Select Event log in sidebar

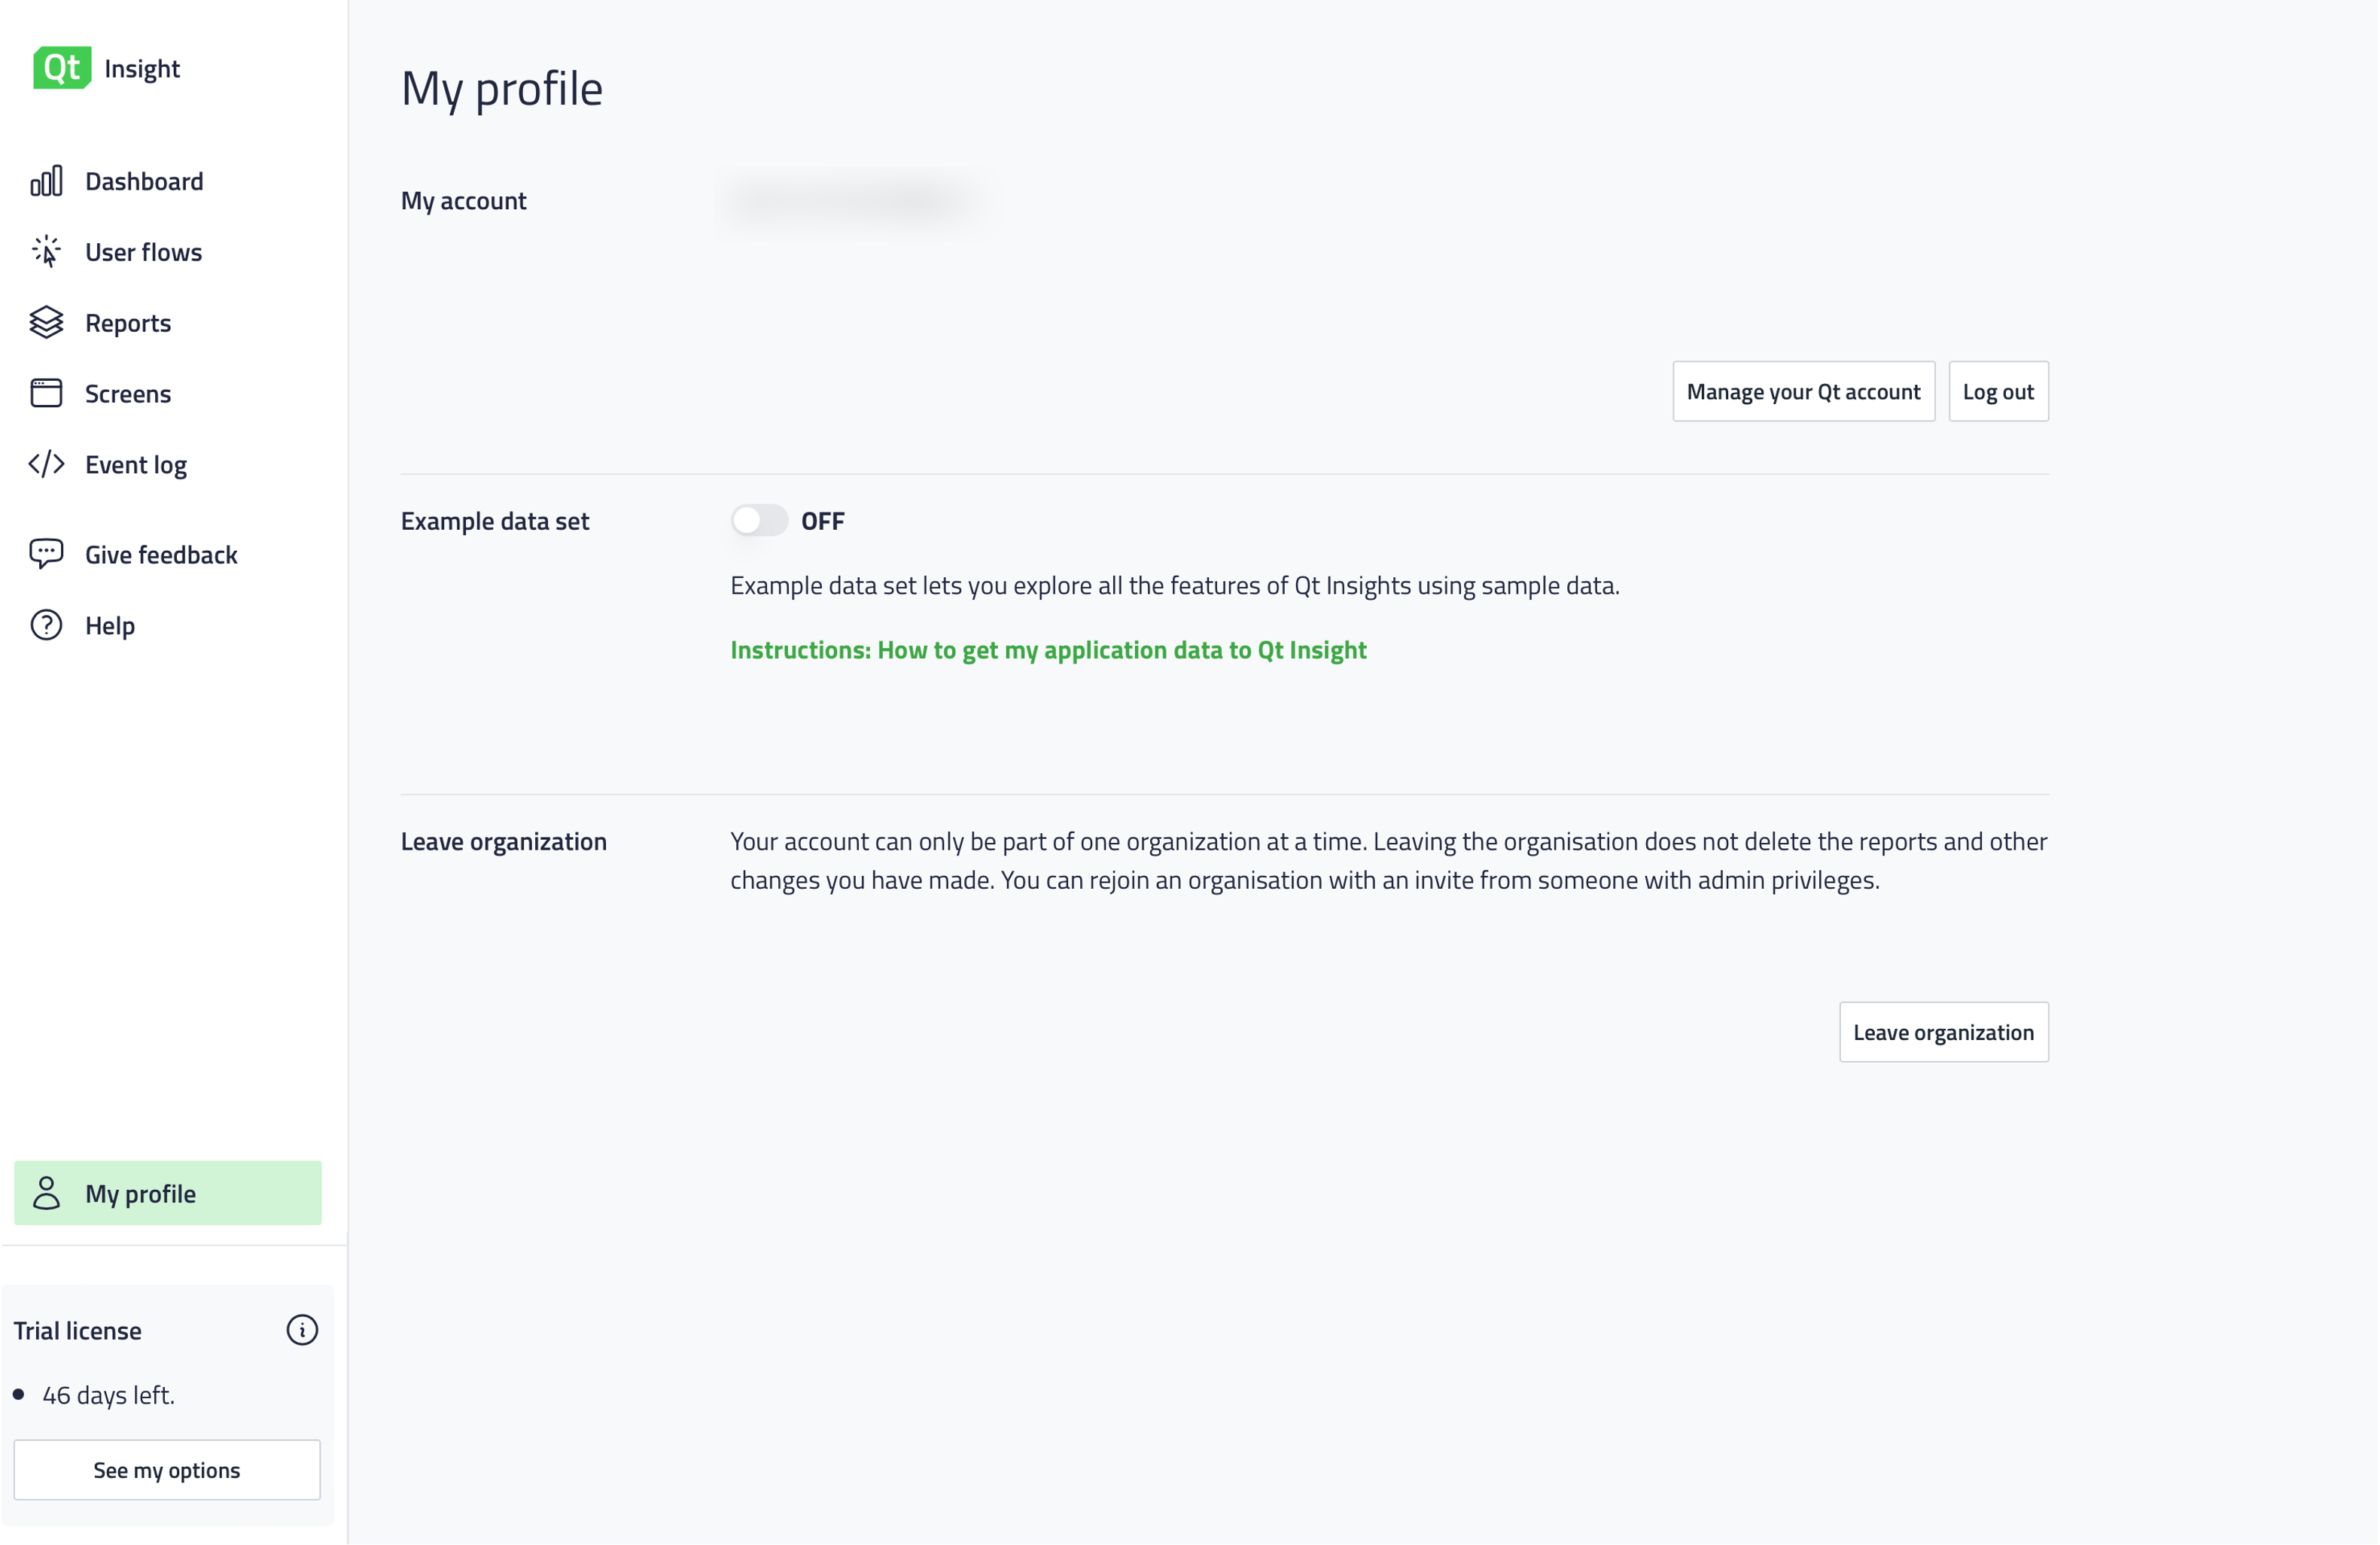(x=136, y=465)
